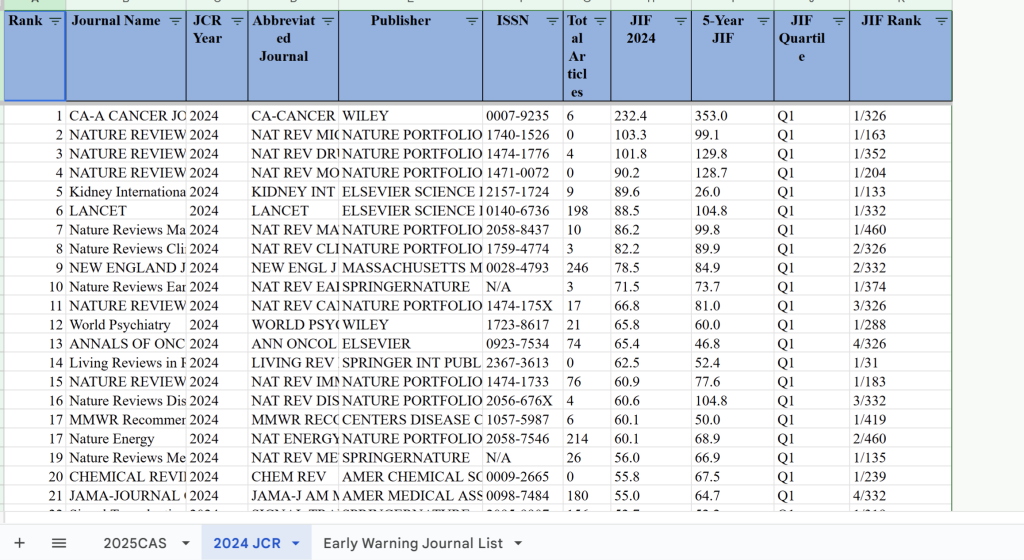Select the Publisher header cell
1024x560 pixels.
410,56
